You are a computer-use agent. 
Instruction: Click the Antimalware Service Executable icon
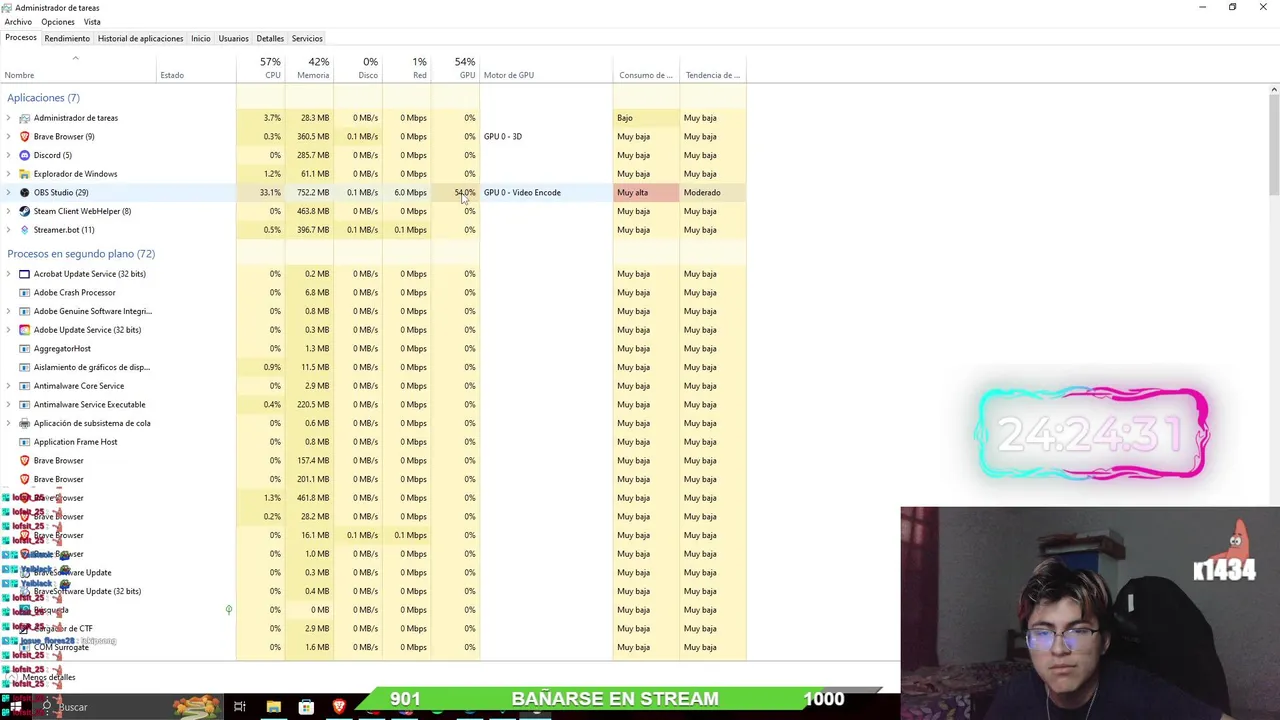point(25,404)
